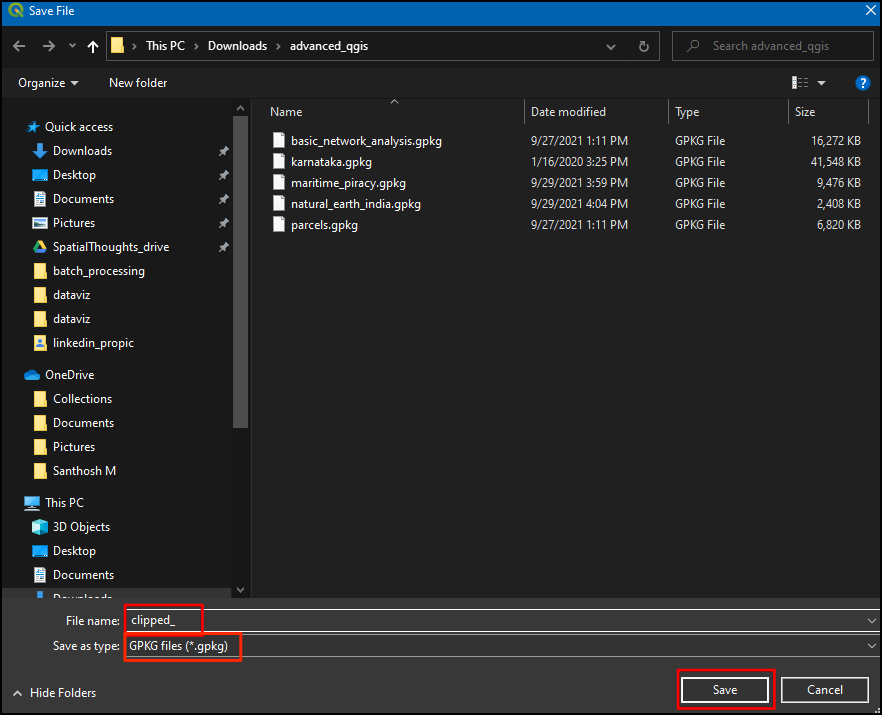
Task: Open the Save as type combo box
Action: pos(502,646)
